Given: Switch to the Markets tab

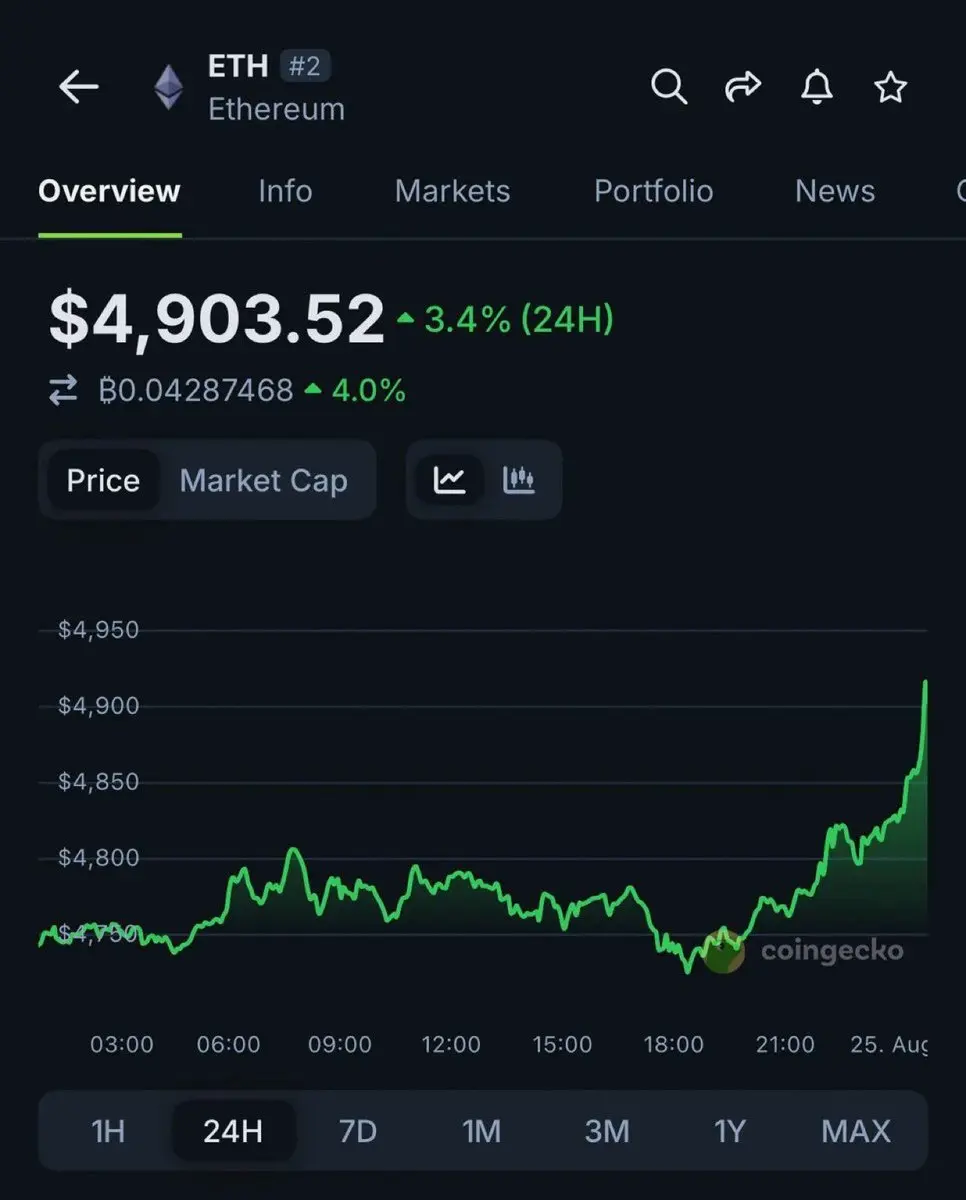Looking at the screenshot, I should tap(453, 191).
